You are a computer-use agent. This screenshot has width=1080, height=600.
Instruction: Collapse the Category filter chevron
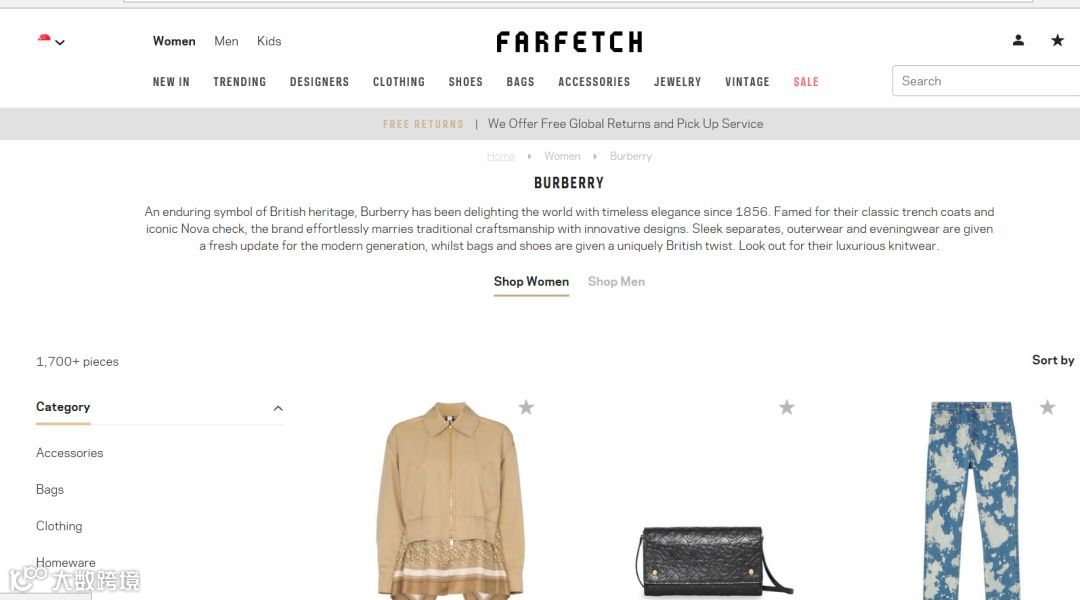[278, 408]
